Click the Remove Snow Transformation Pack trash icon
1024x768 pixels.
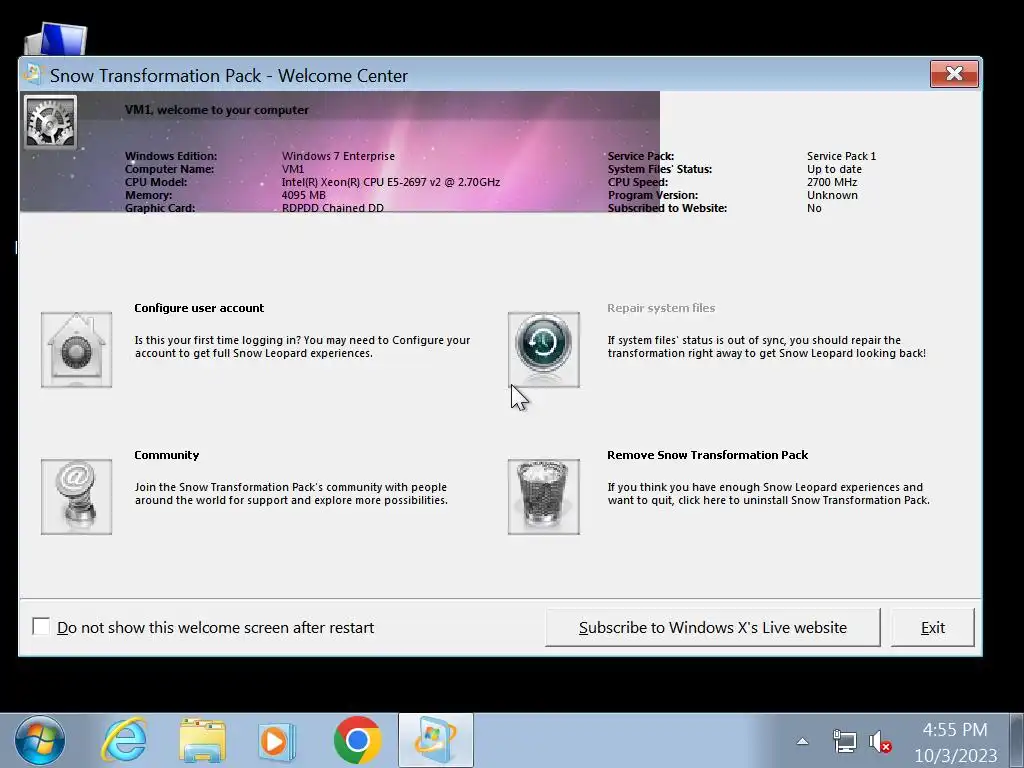tap(543, 497)
